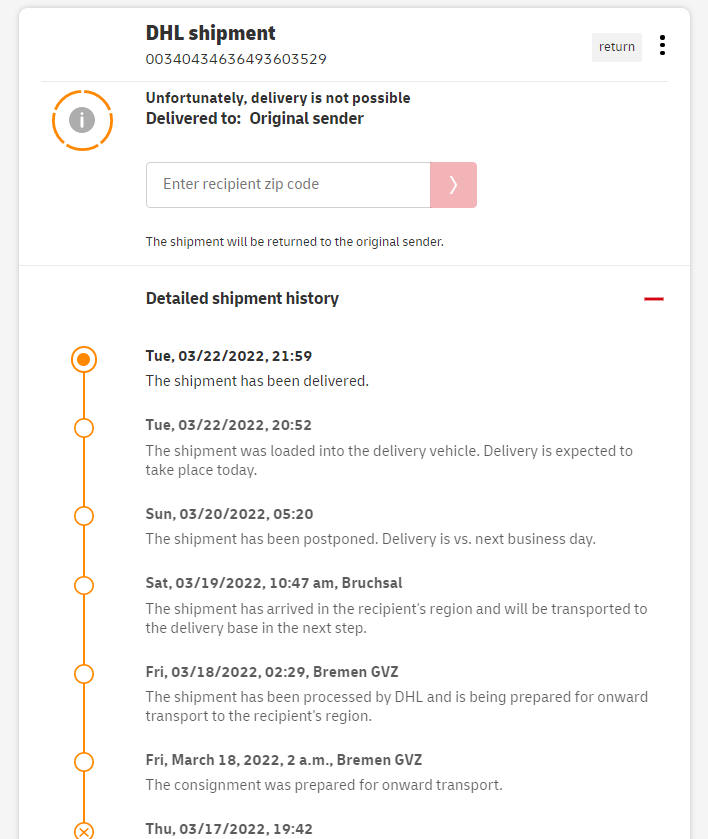Click the Sat 03/19/2022 Bruchsal entry heading

[x=274, y=583]
